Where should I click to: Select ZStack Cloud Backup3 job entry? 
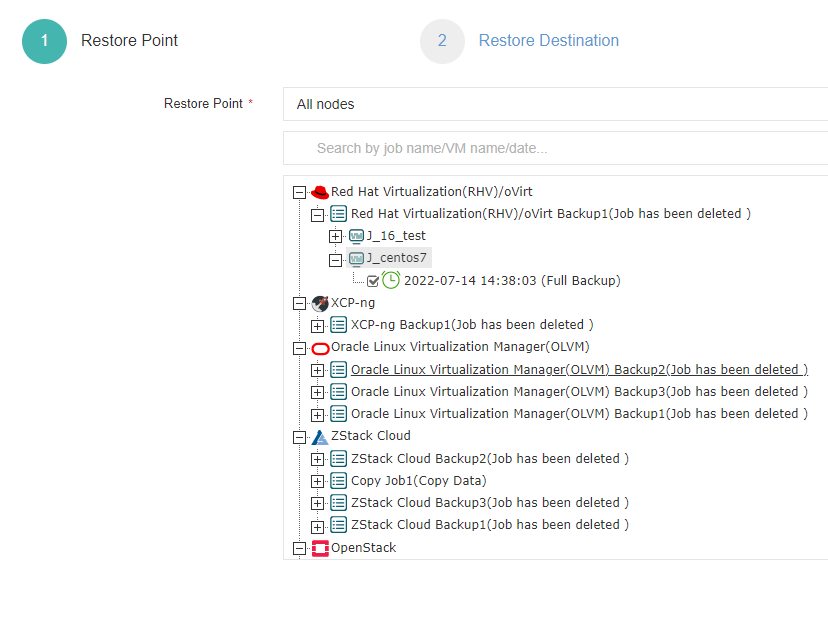tap(489, 503)
